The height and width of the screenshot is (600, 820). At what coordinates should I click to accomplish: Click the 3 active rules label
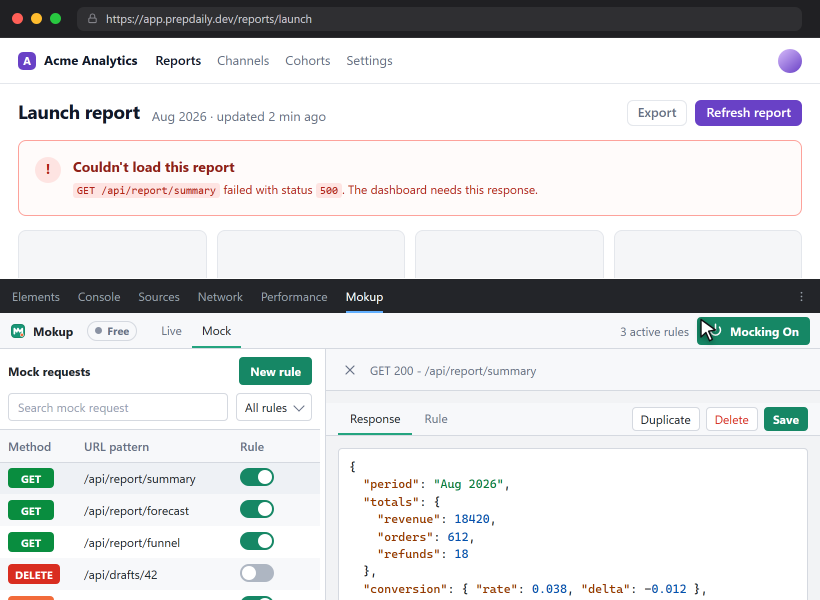click(x=654, y=332)
